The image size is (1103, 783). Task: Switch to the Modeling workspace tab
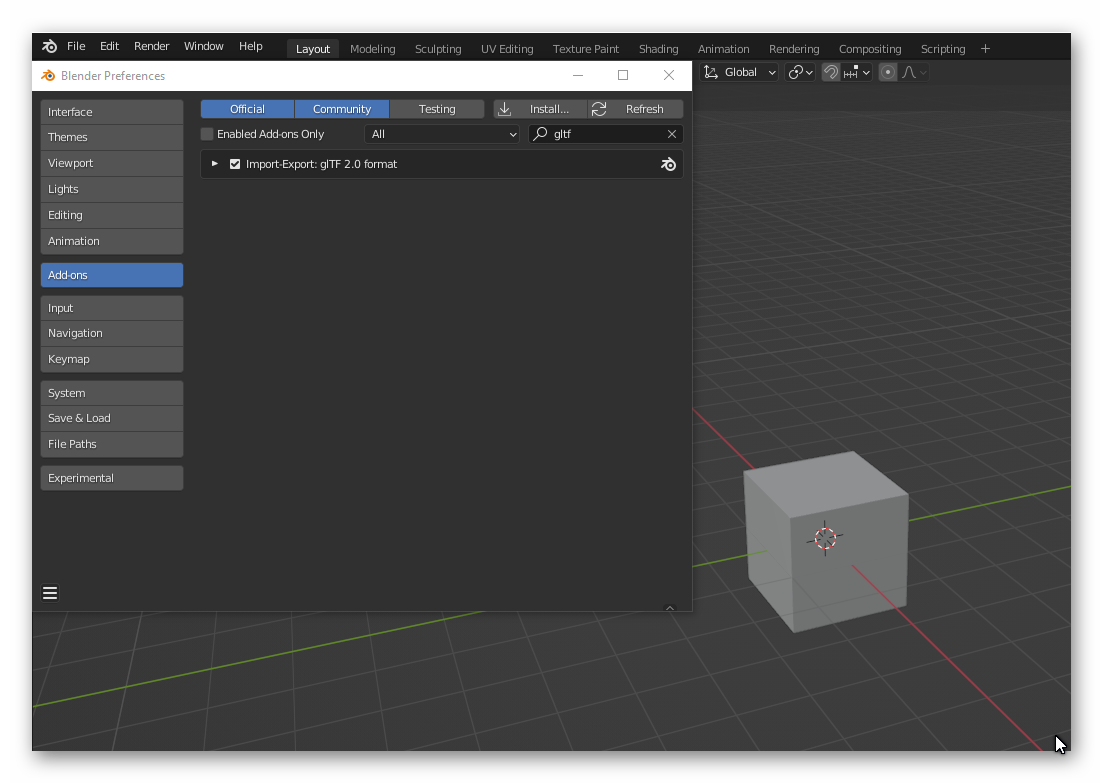(372, 49)
